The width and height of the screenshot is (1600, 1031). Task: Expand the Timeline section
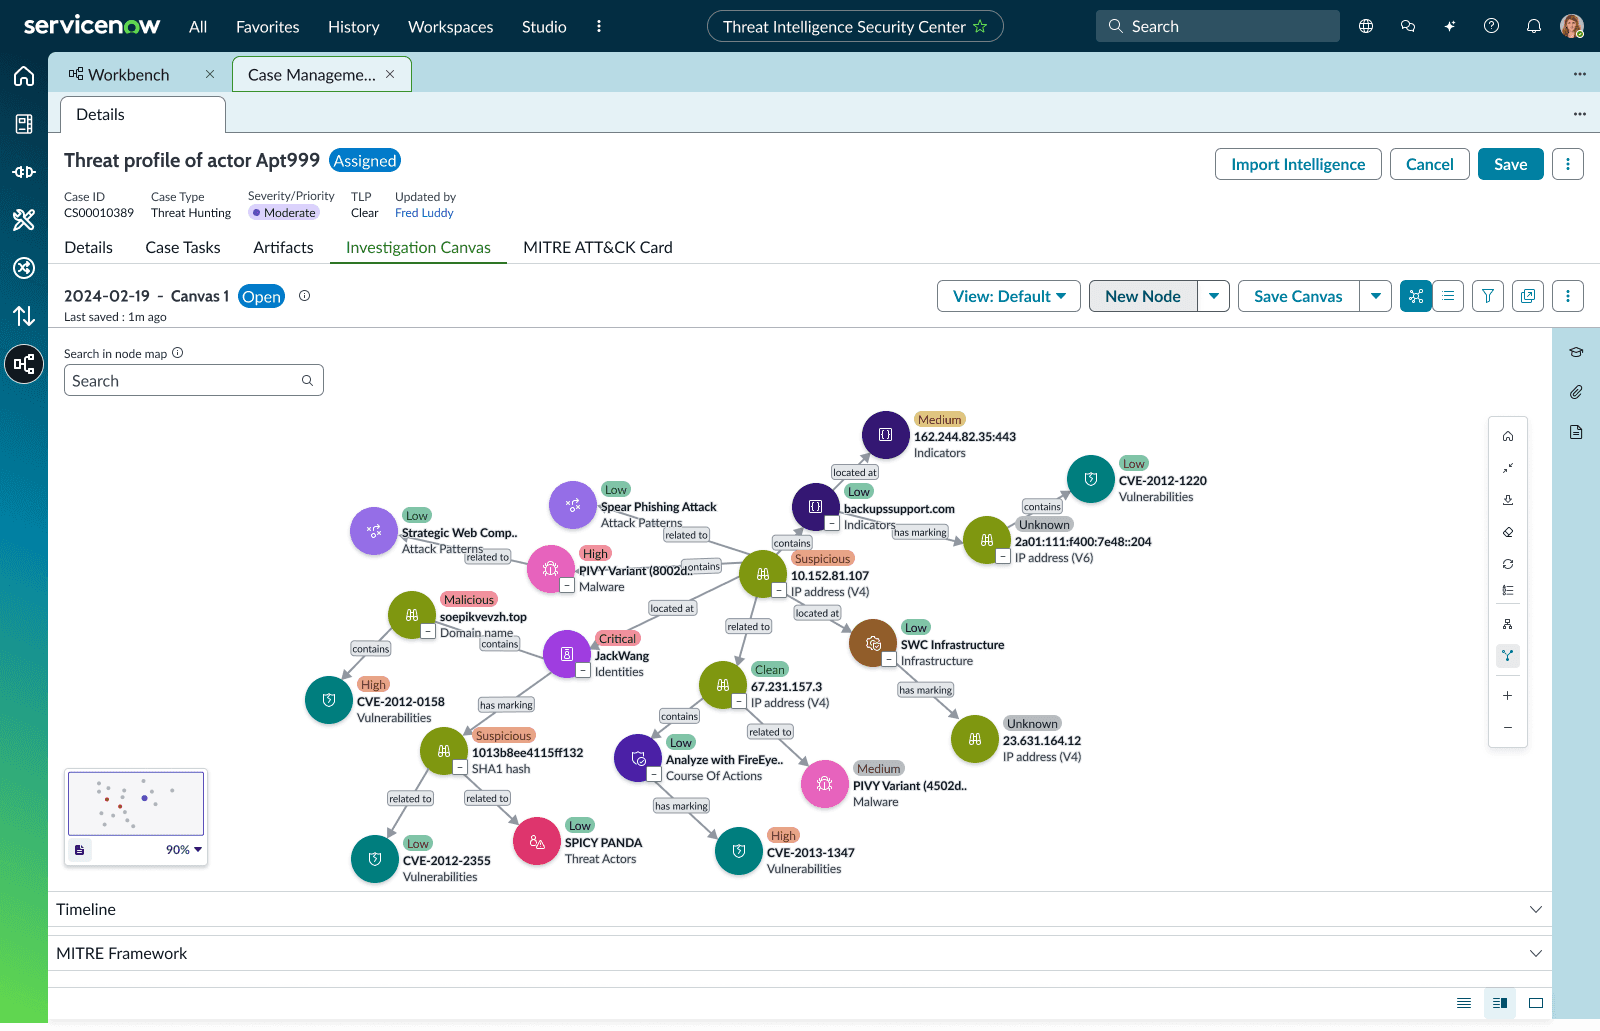(800, 909)
